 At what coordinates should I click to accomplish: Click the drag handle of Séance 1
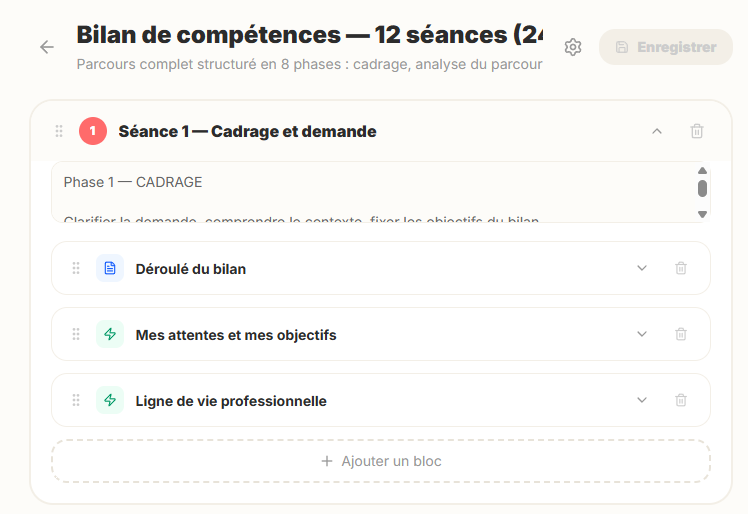(x=59, y=131)
